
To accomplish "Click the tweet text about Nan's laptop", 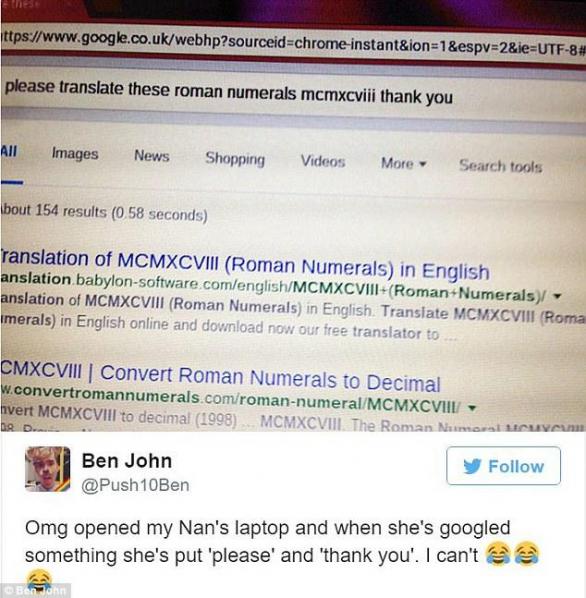I will pos(267,542).
